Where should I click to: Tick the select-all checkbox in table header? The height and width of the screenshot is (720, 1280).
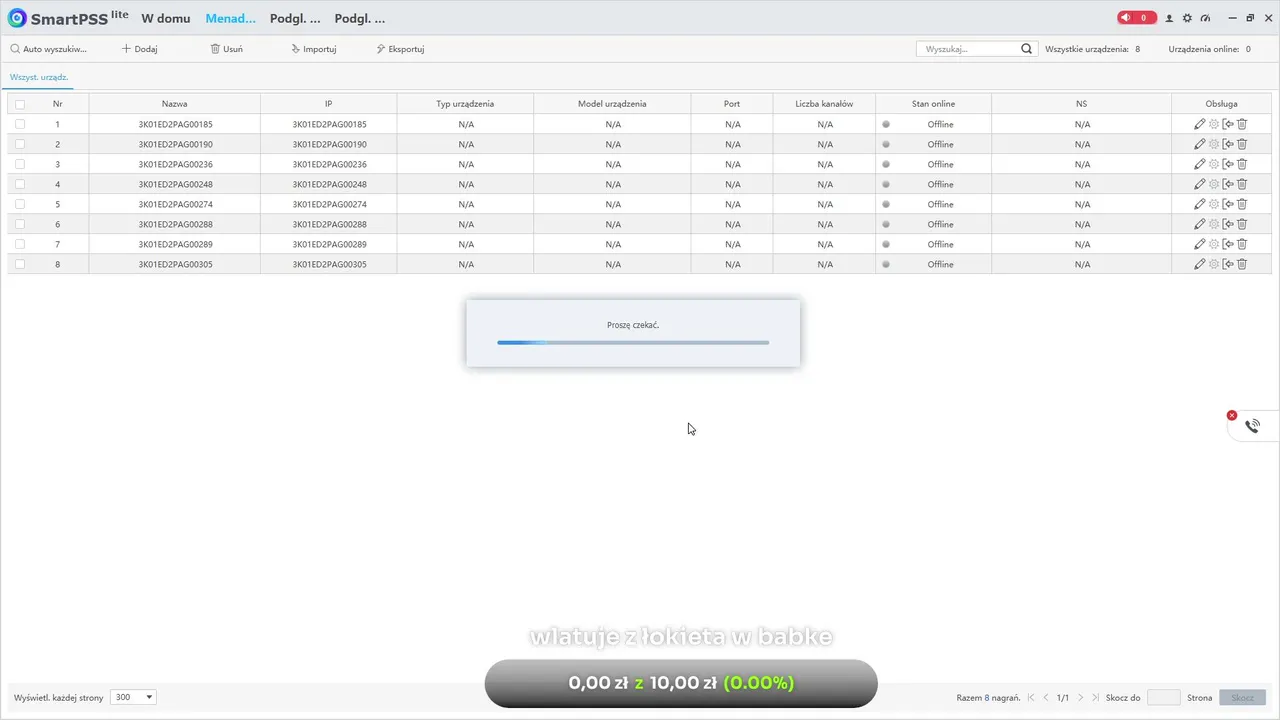pyautogui.click(x=20, y=104)
